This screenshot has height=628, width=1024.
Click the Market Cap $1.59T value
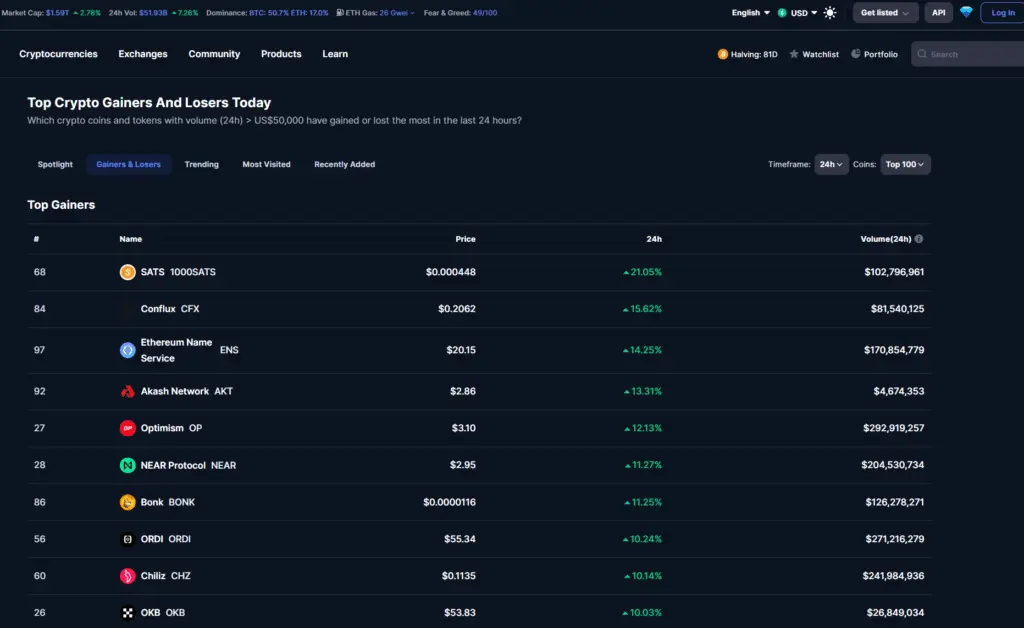(x=57, y=12)
